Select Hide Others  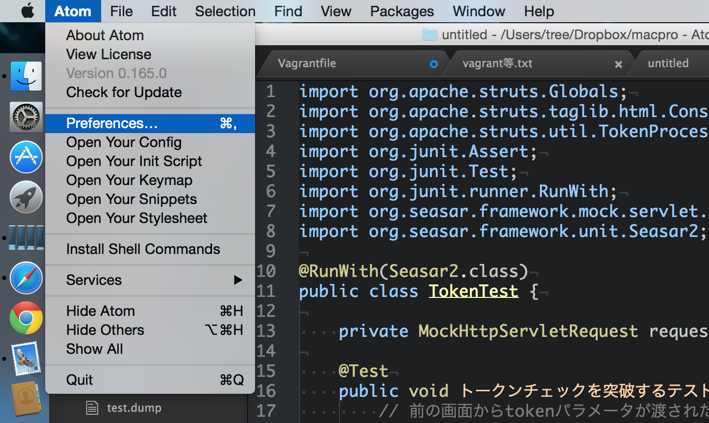click(150, 330)
